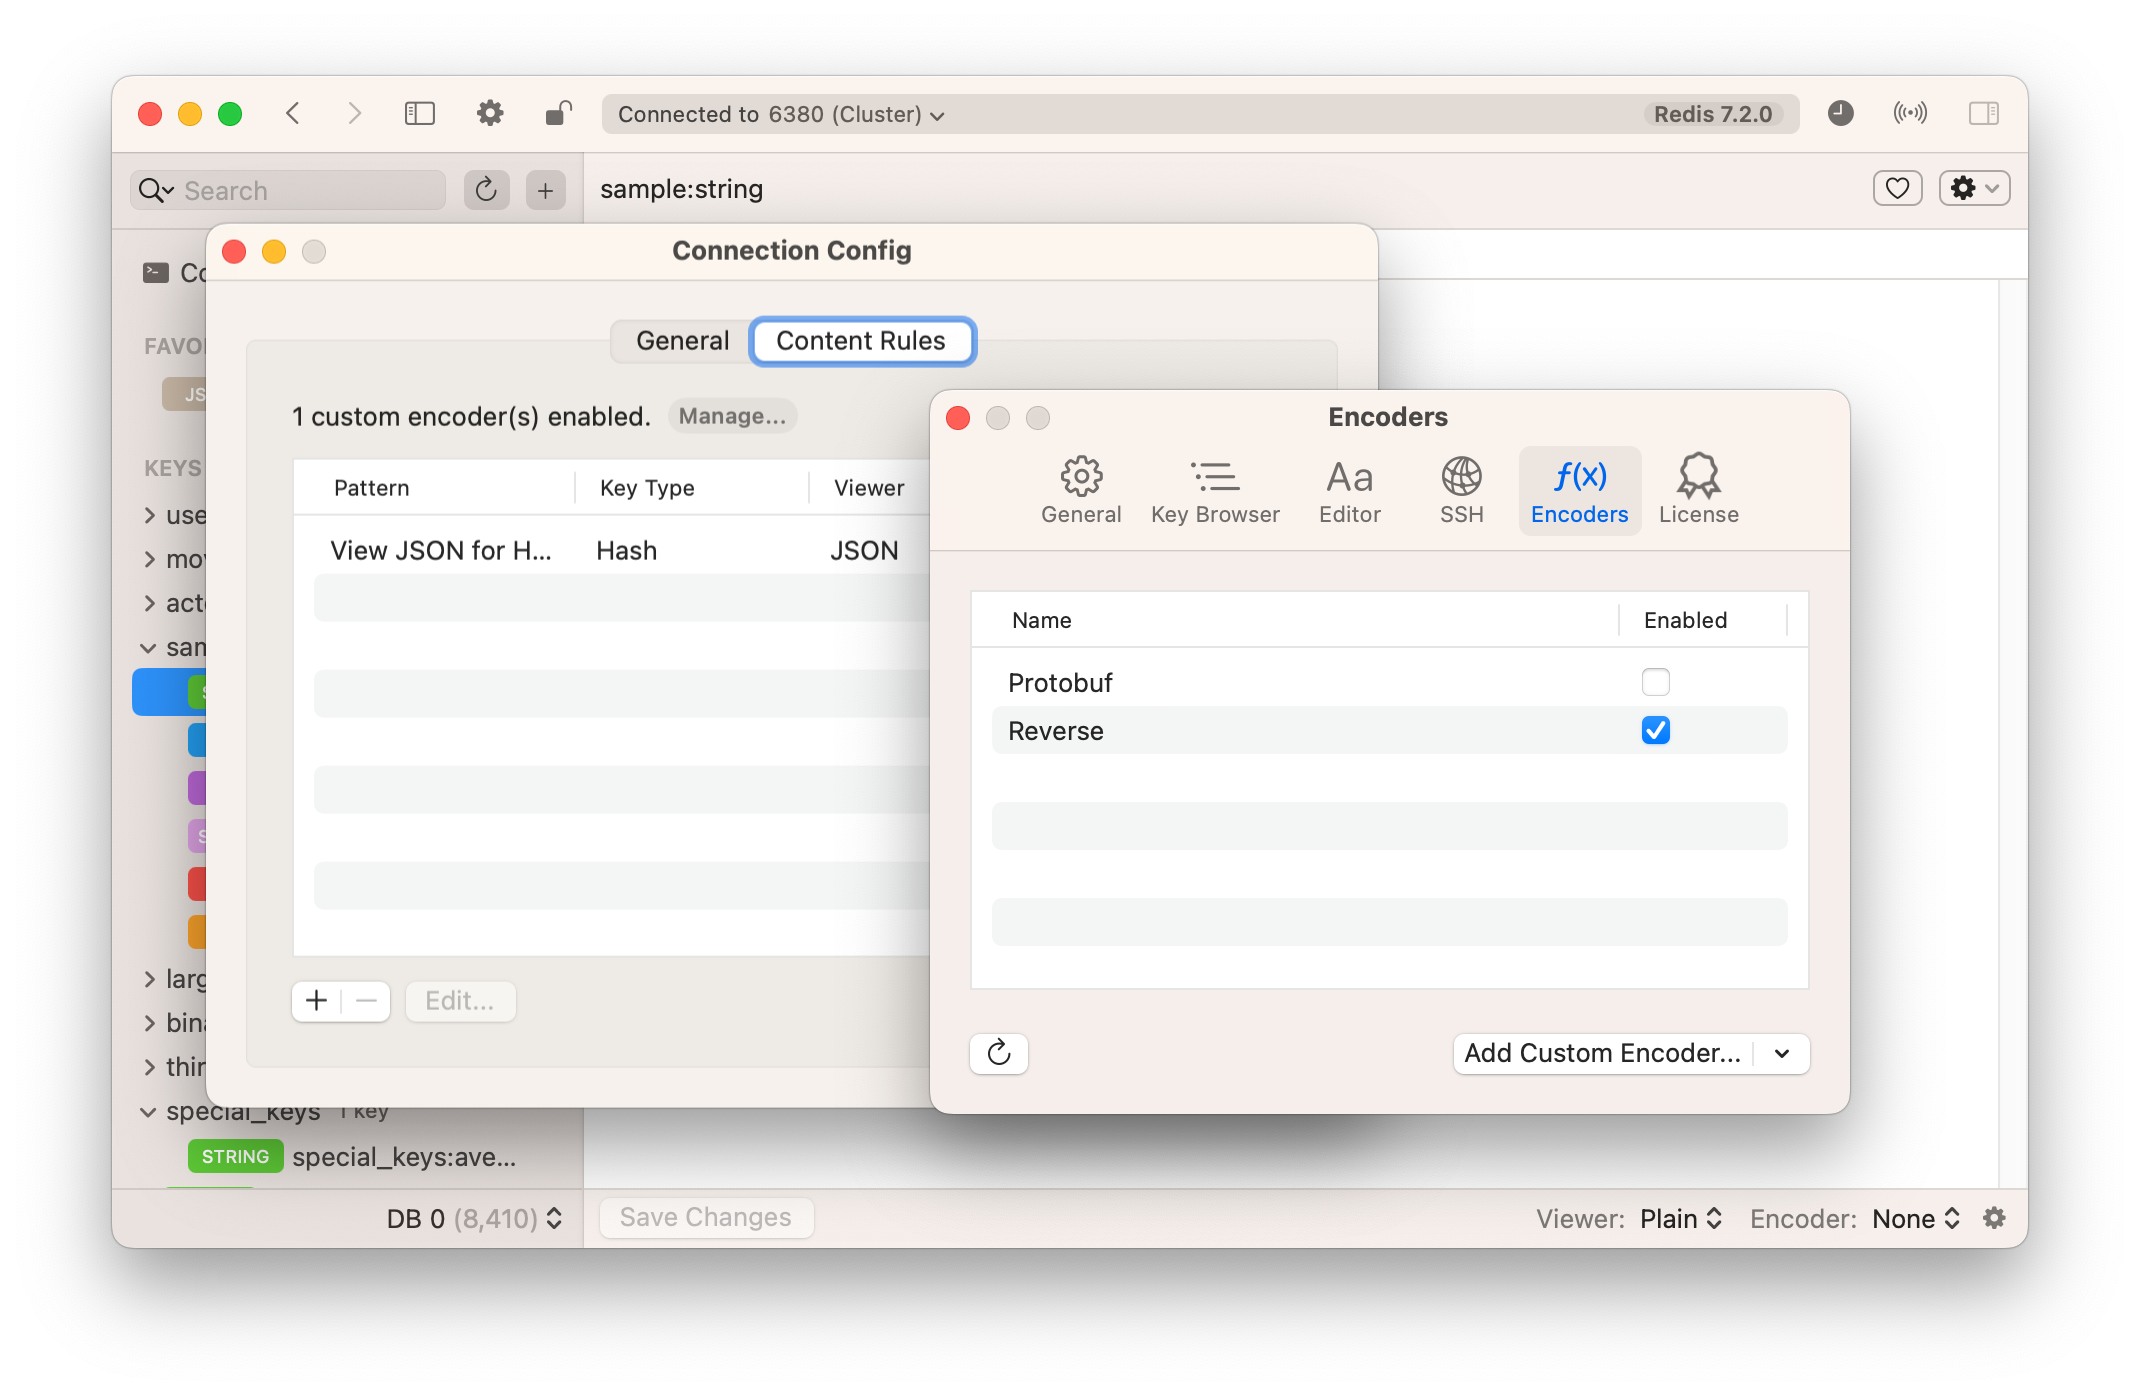Collapse the special_keys tree group

pyautogui.click(x=148, y=1112)
